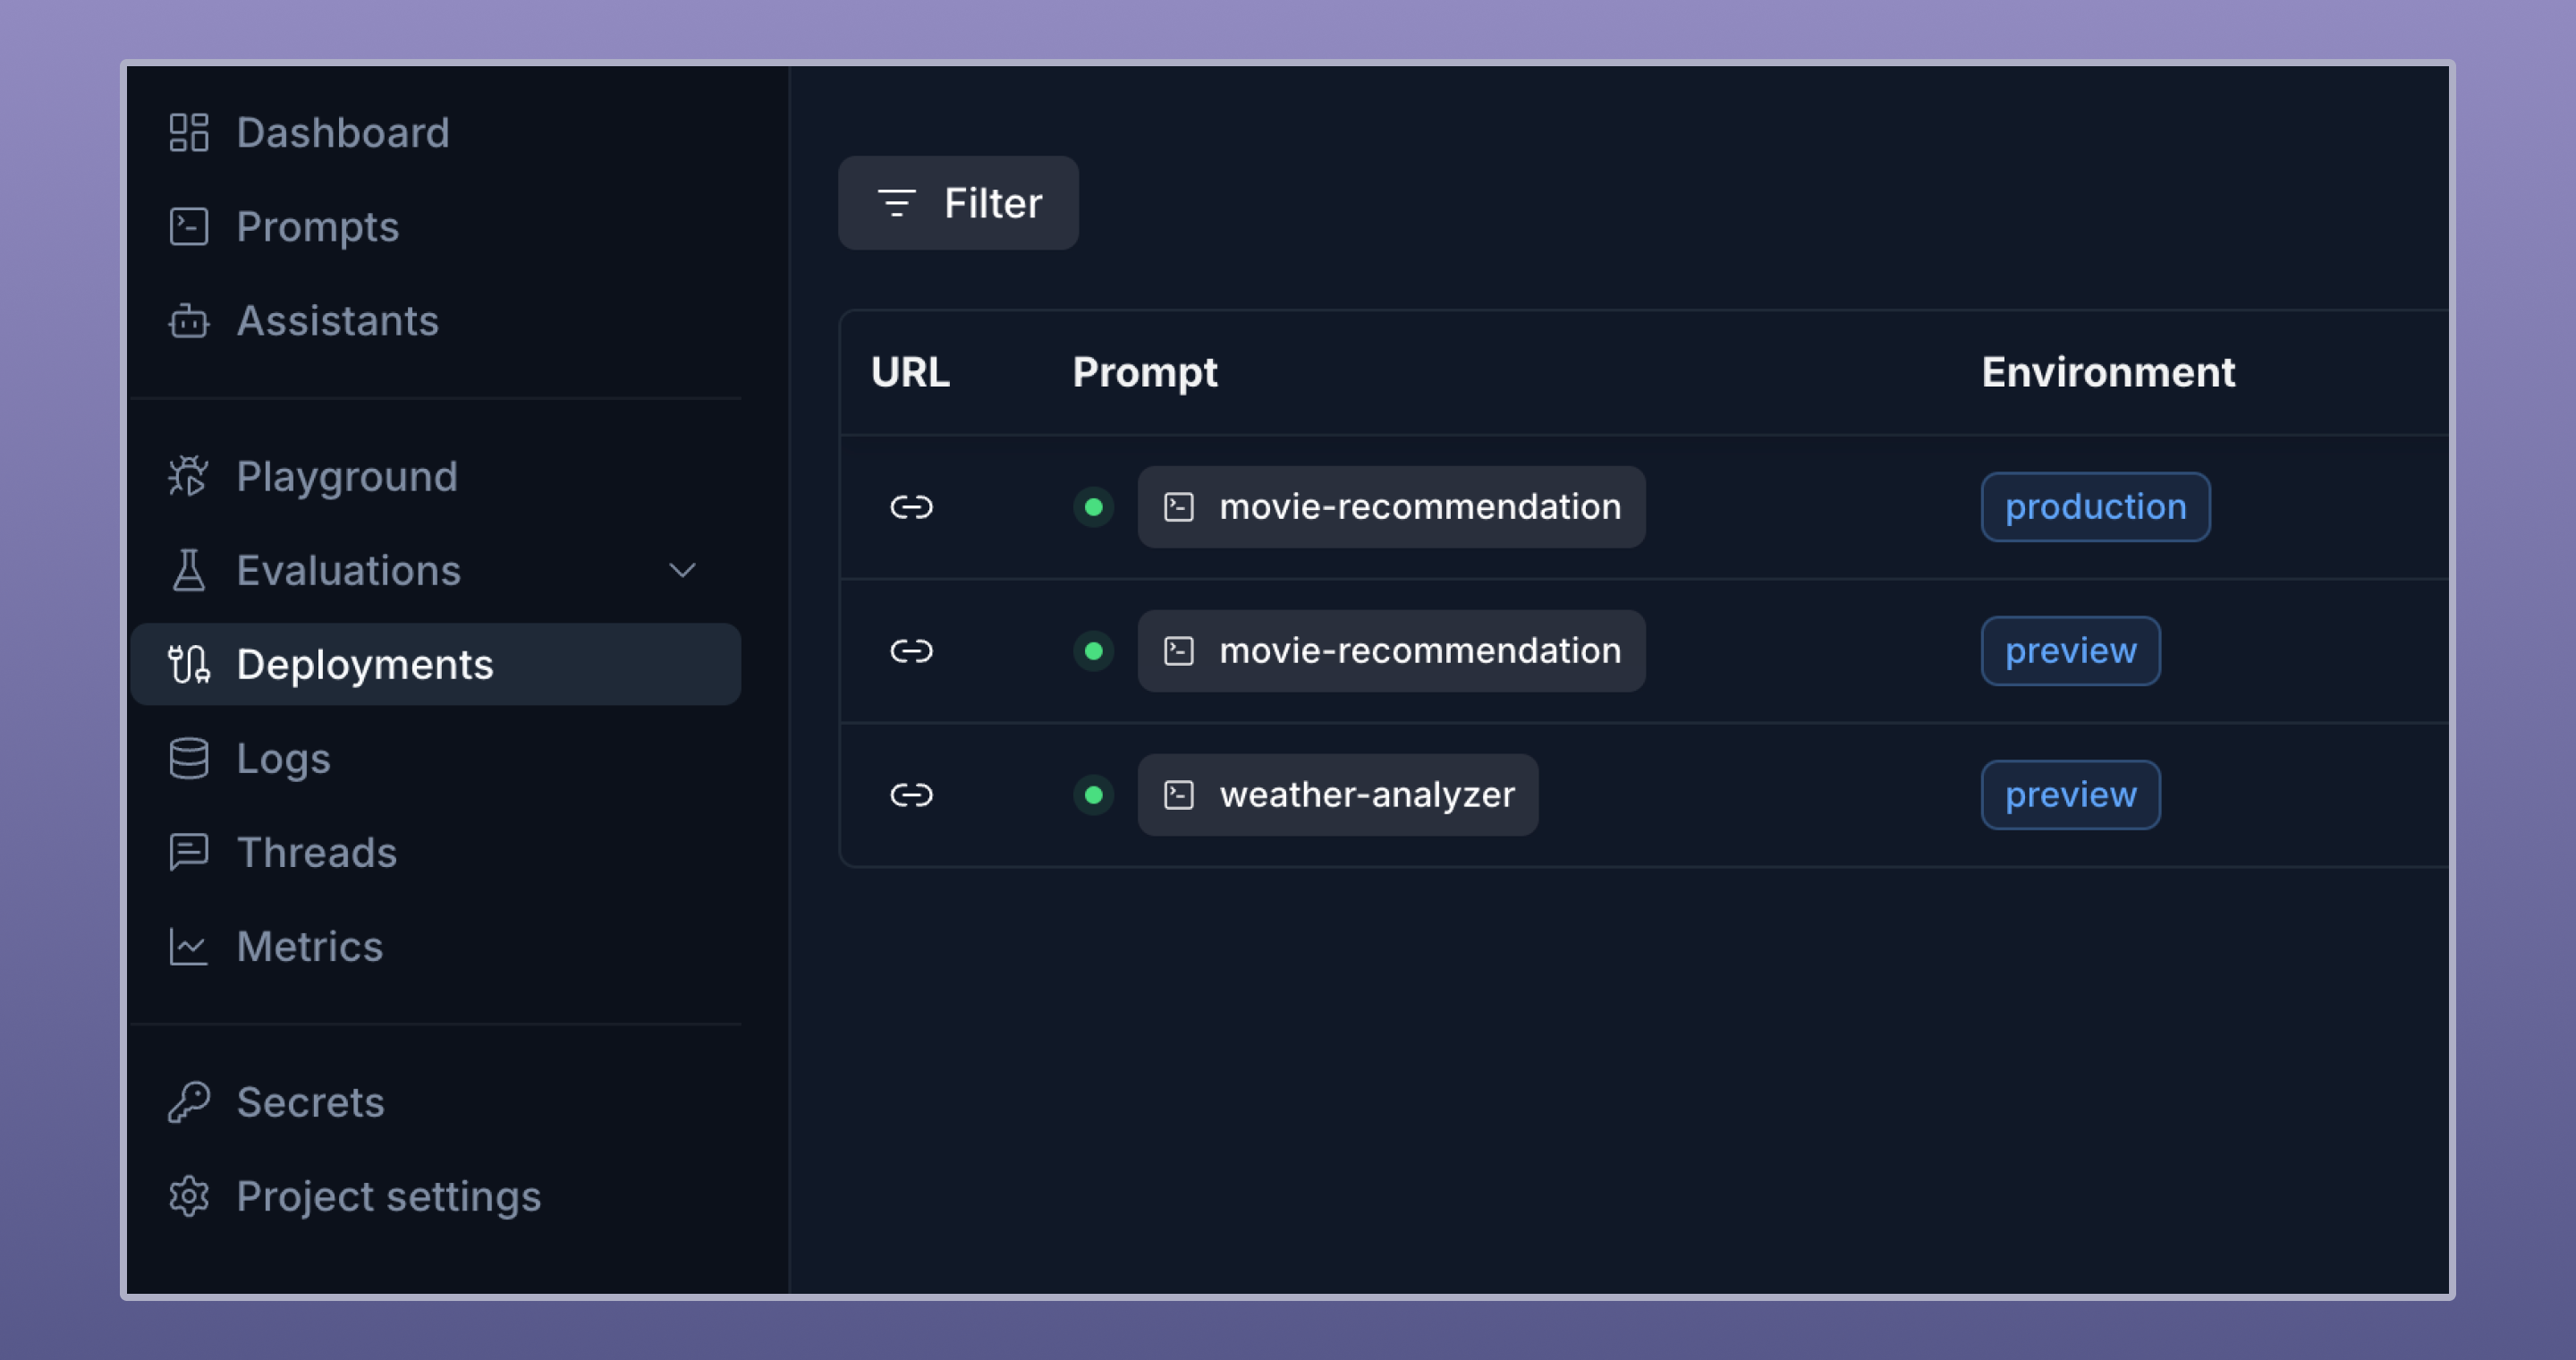Select Secrets in the sidebar
Viewport: 2576px width, 1360px height.
tap(435, 1102)
